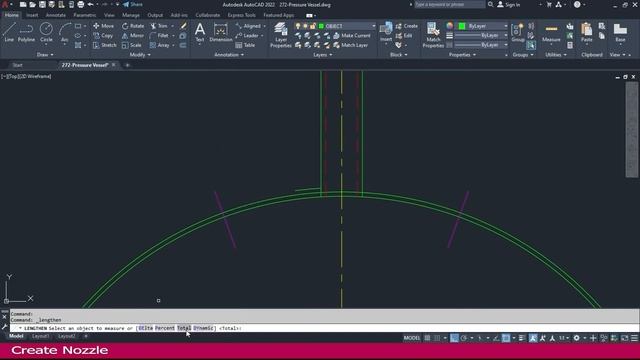Screen dimensions: 640x360
Task: Click the Rotate tool
Action: click(133, 26)
